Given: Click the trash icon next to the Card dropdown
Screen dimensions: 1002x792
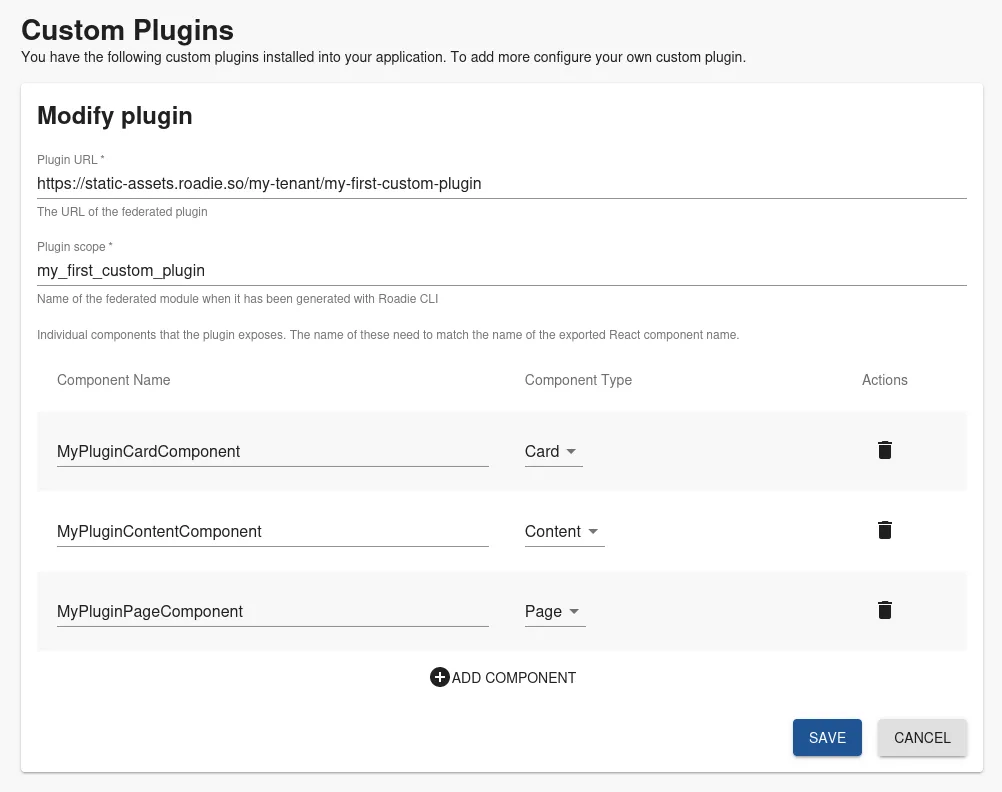Looking at the screenshot, I should (x=884, y=450).
